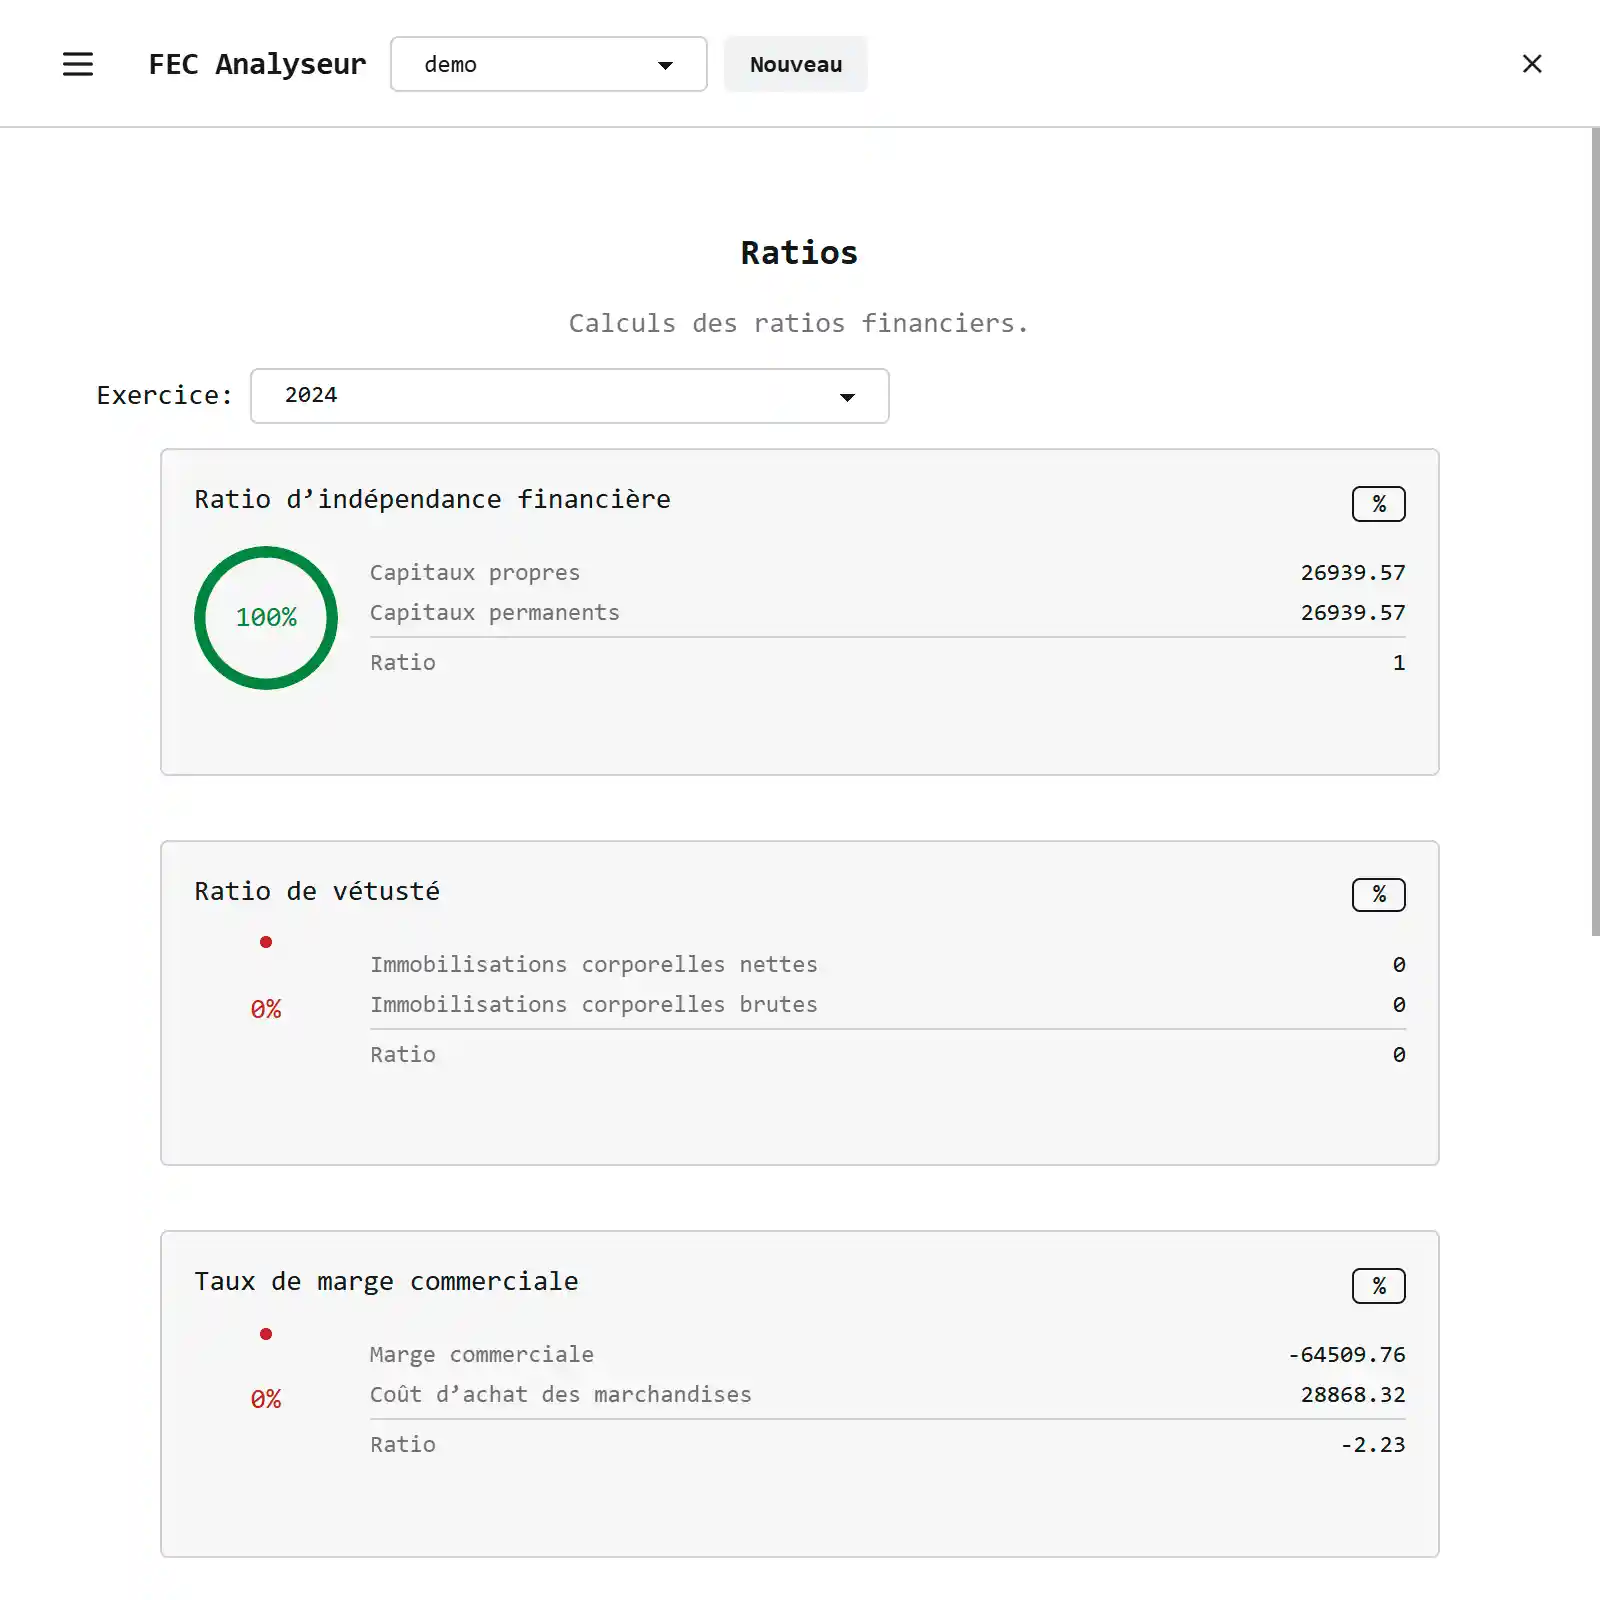Open the demo file dropdown
This screenshot has width=1600, height=1600.
(548, 64)
